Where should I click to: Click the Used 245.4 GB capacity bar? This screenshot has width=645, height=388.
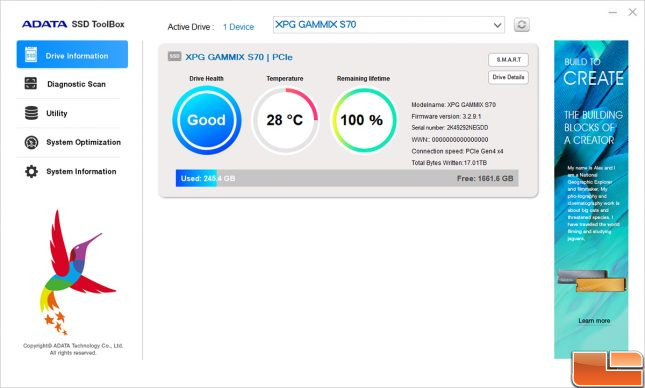(x=347, y=178)
